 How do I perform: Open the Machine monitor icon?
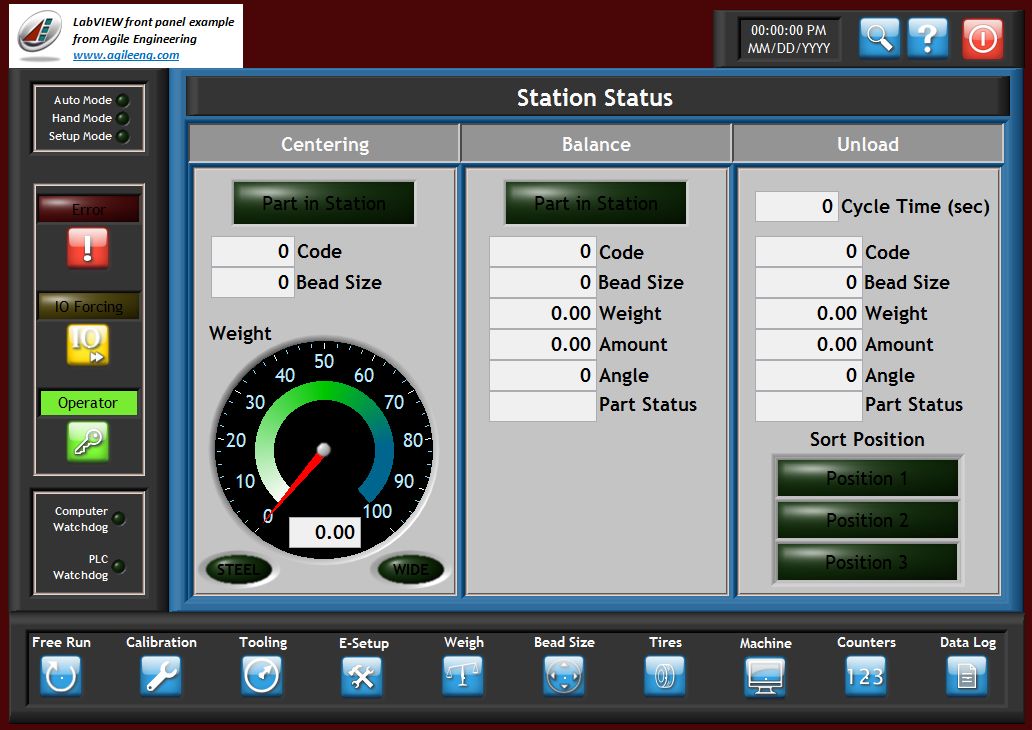point(765,677)
